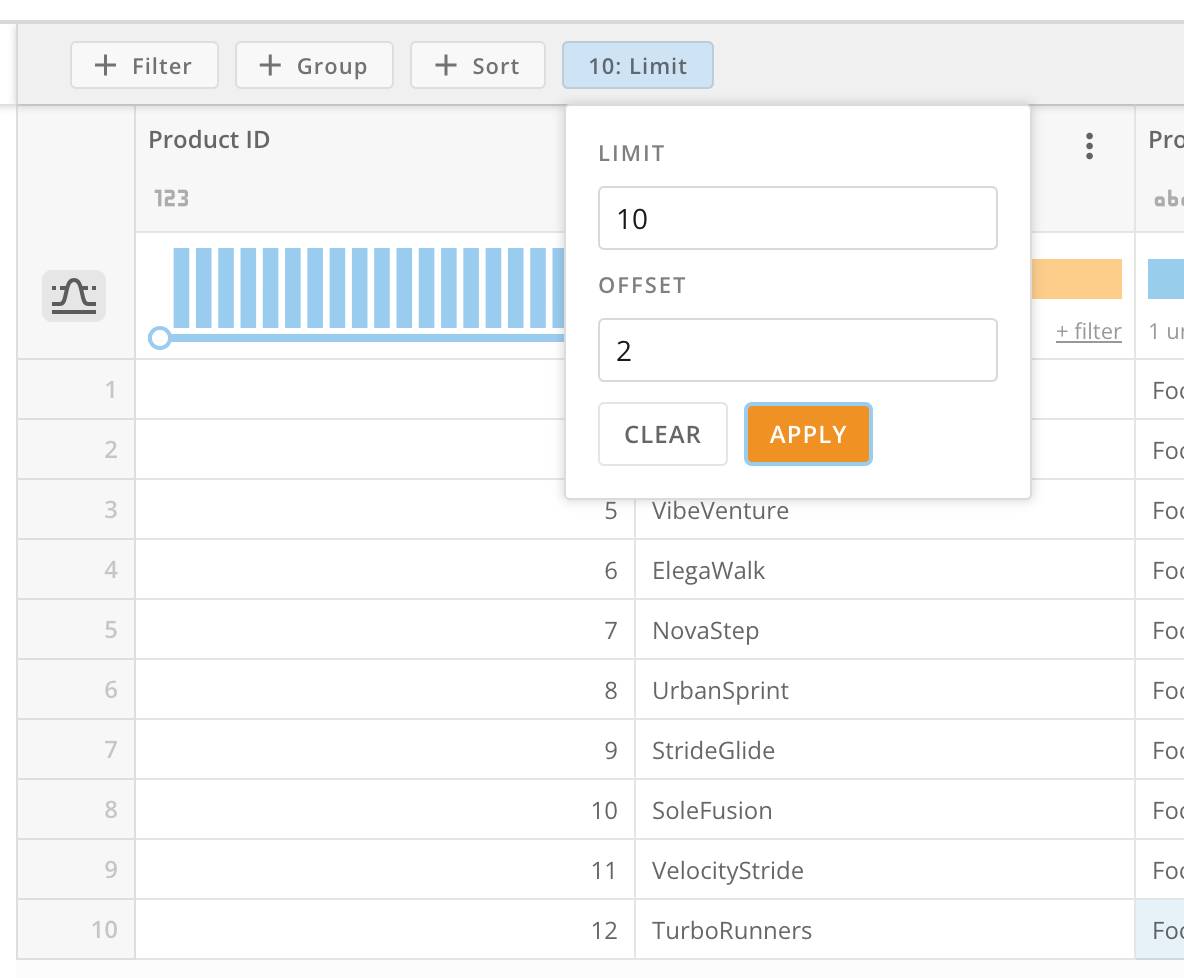Viewport: 1184px width, 978px height.
Task: Apply the limit and offset settings
Action: point(808,434)
